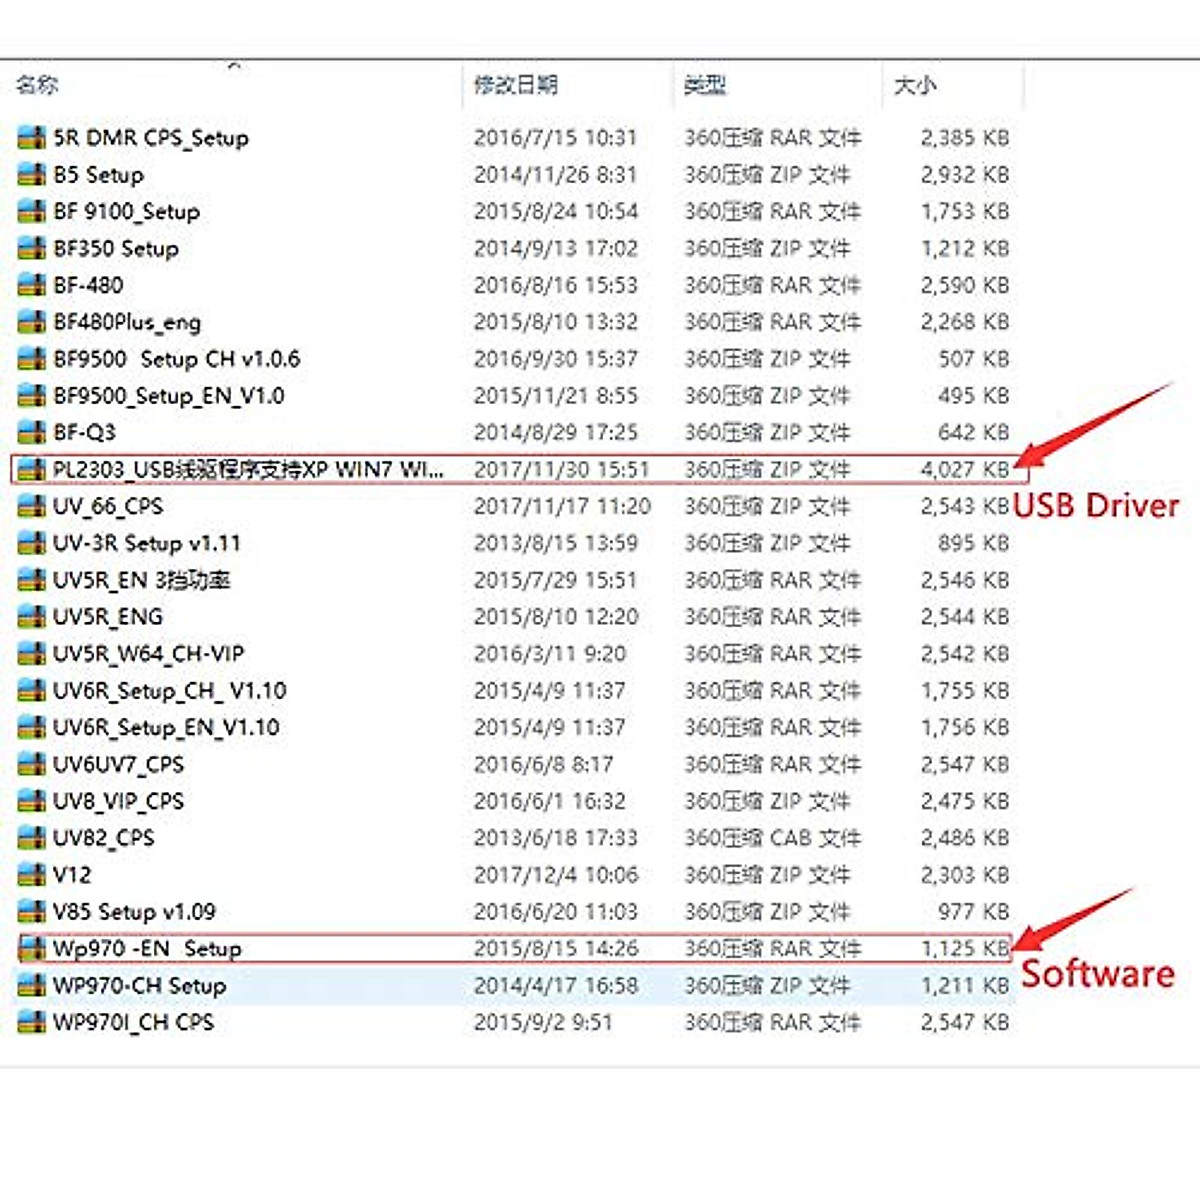Click the PL2303 USB driver zip file icon
The height and width of the screenshot is (1200, 1200).
coord(29,469)
